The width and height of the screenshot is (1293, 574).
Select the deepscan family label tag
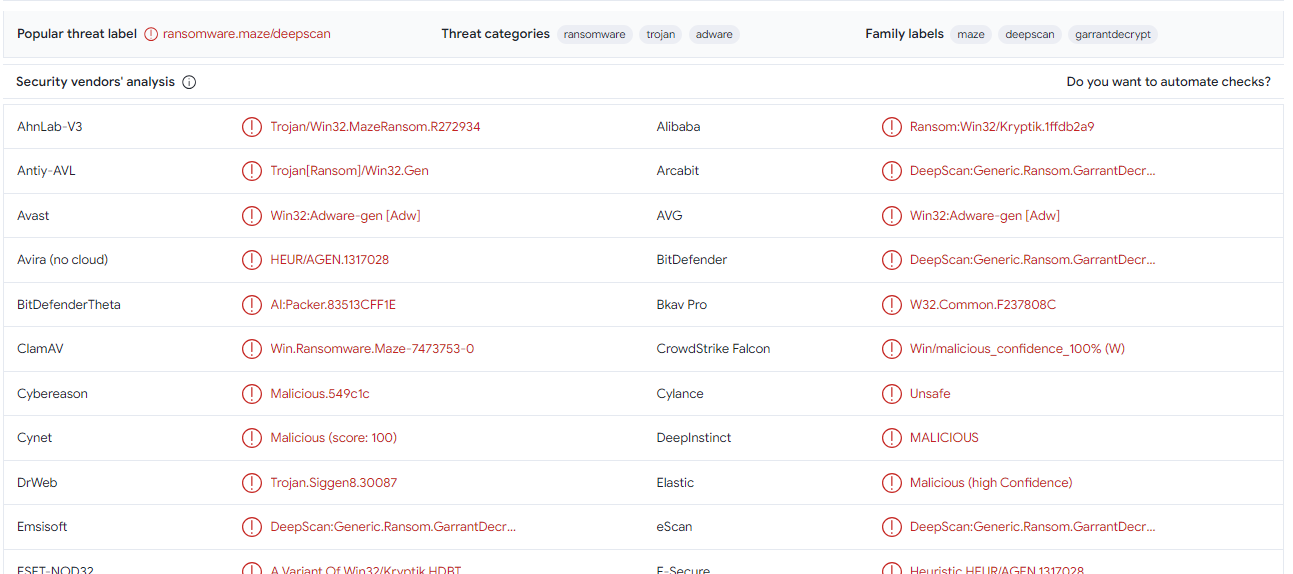click(x=1030, y=34)
